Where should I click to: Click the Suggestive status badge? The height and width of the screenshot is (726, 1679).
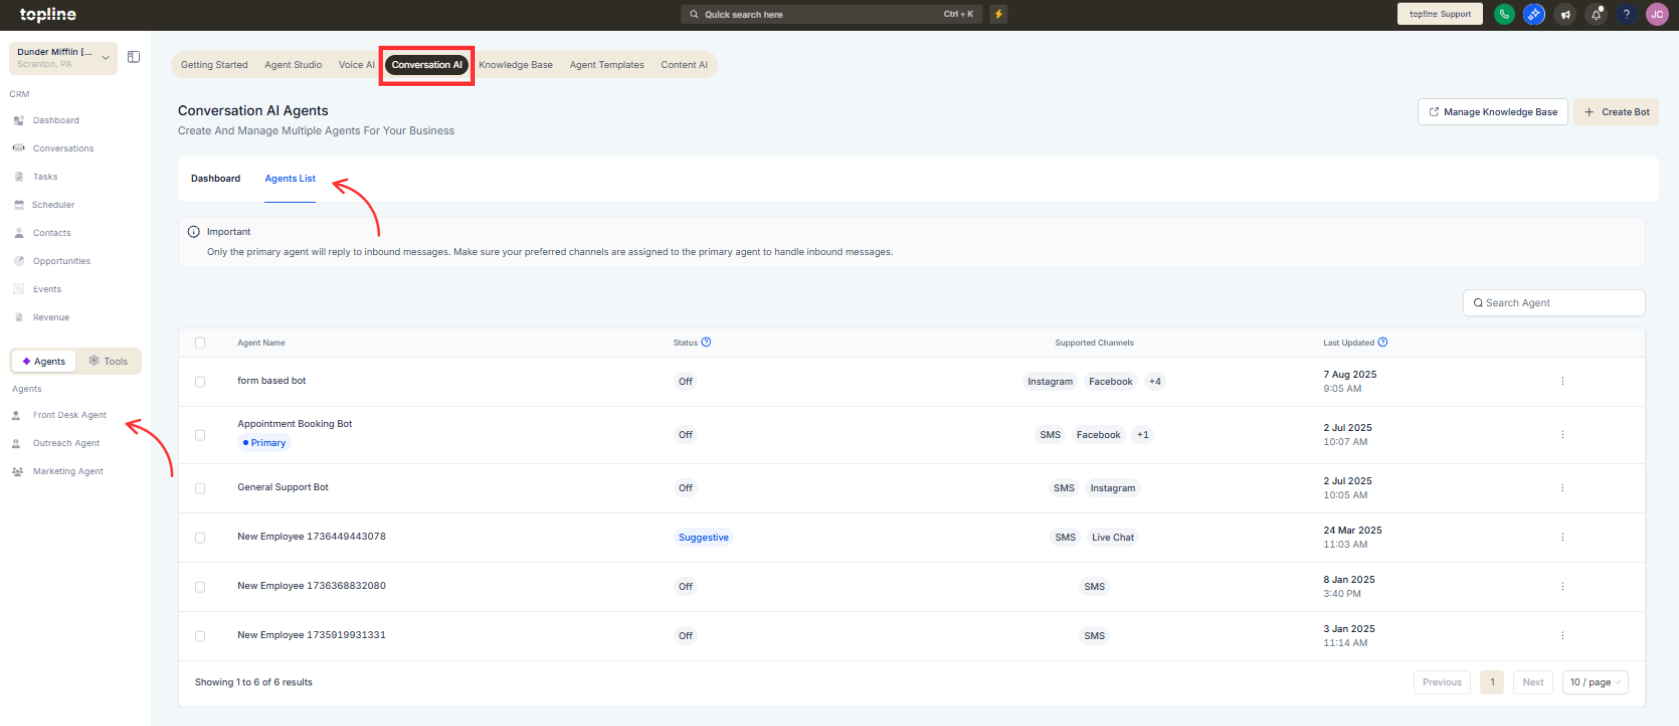tap(704, 537)
